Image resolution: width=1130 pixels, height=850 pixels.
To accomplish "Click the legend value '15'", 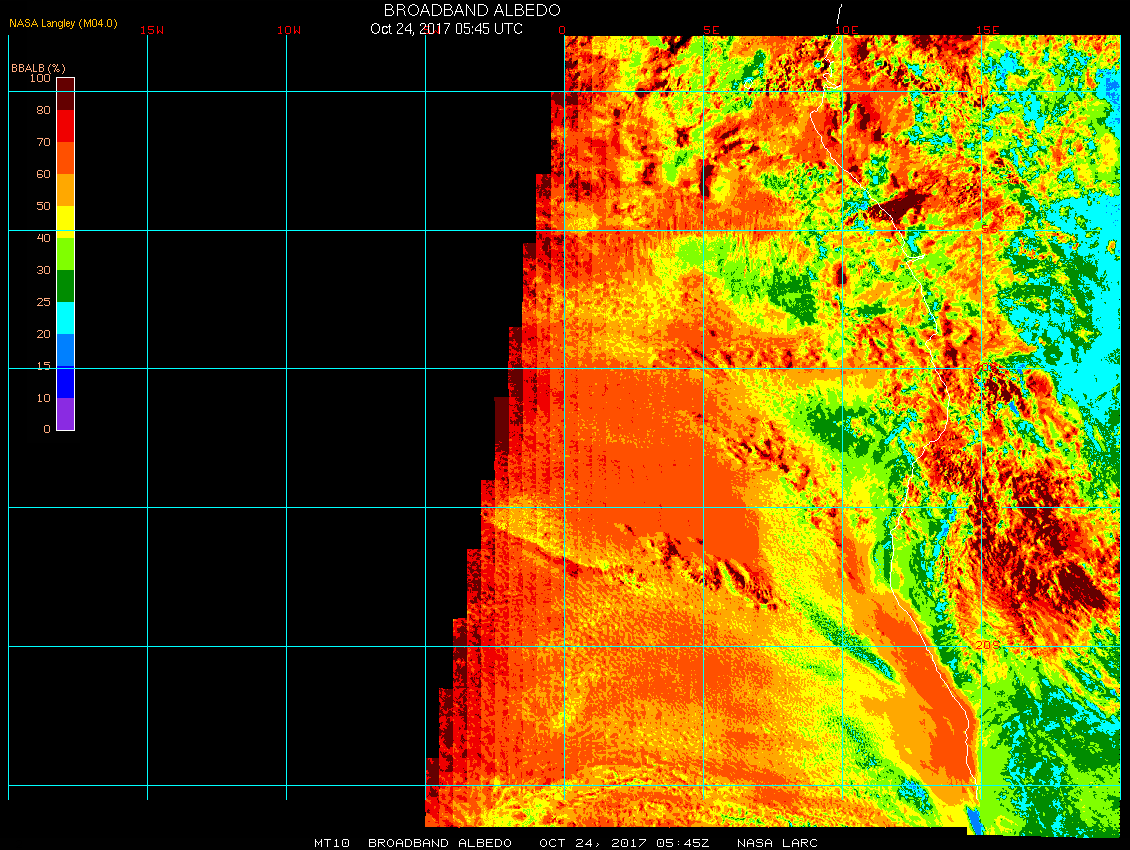I will (43, 366).
